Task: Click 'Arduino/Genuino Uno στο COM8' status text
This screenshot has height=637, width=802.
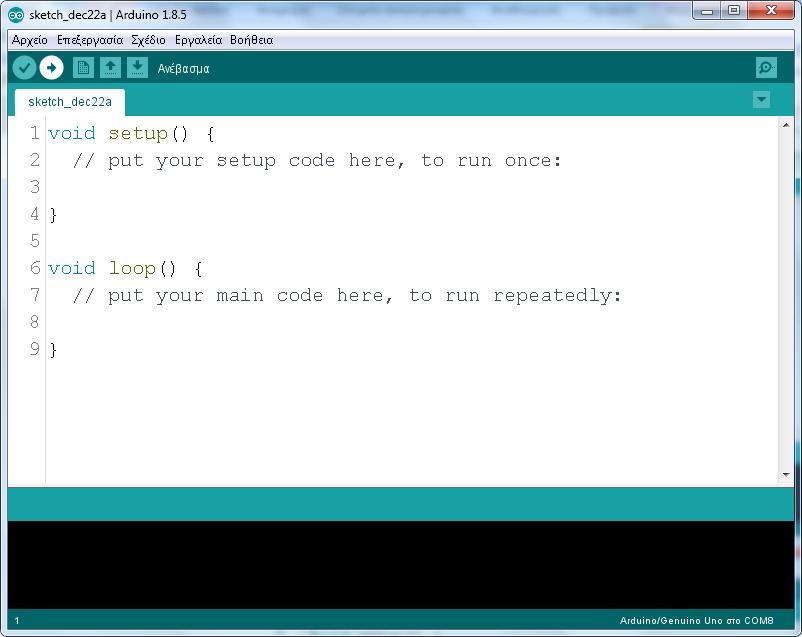Action: point(697,621)
